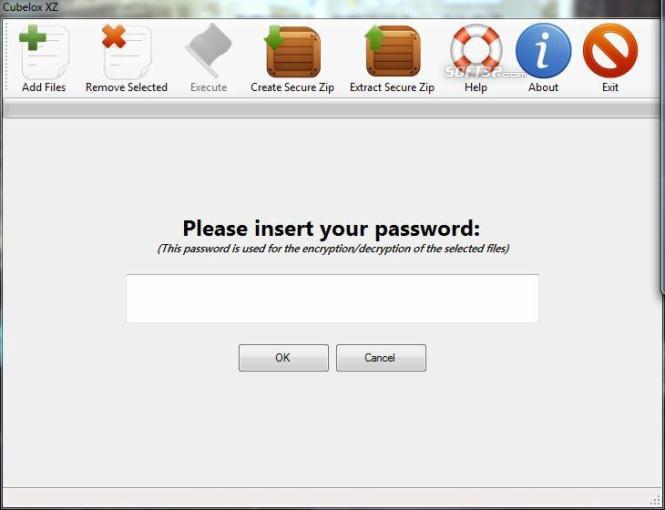Open Create Secure Zip crate icon
Image resolution: width=665 pixels, height=510 pixels.
tap(292, 51)
